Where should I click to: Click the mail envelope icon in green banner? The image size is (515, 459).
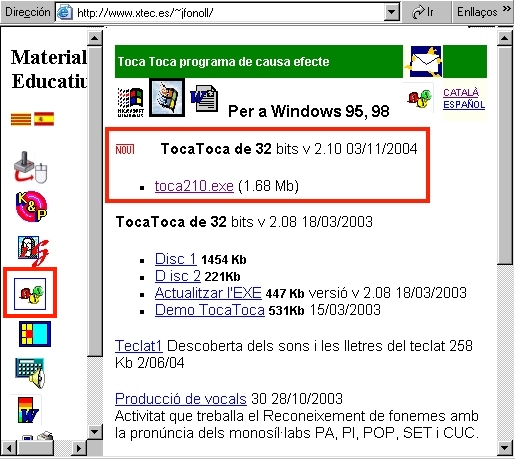tap(424, 62)
